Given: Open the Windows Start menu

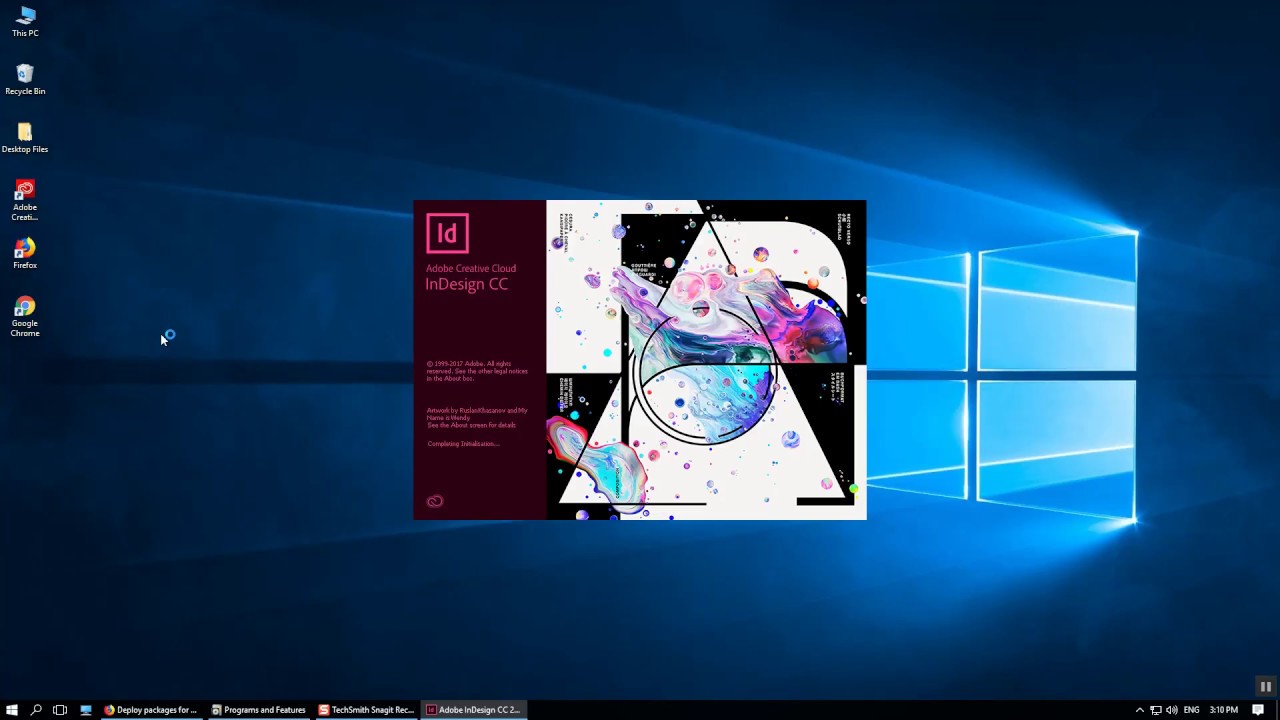Looking at the screenshot, I should pyautogui.click(x=12, y=710).
